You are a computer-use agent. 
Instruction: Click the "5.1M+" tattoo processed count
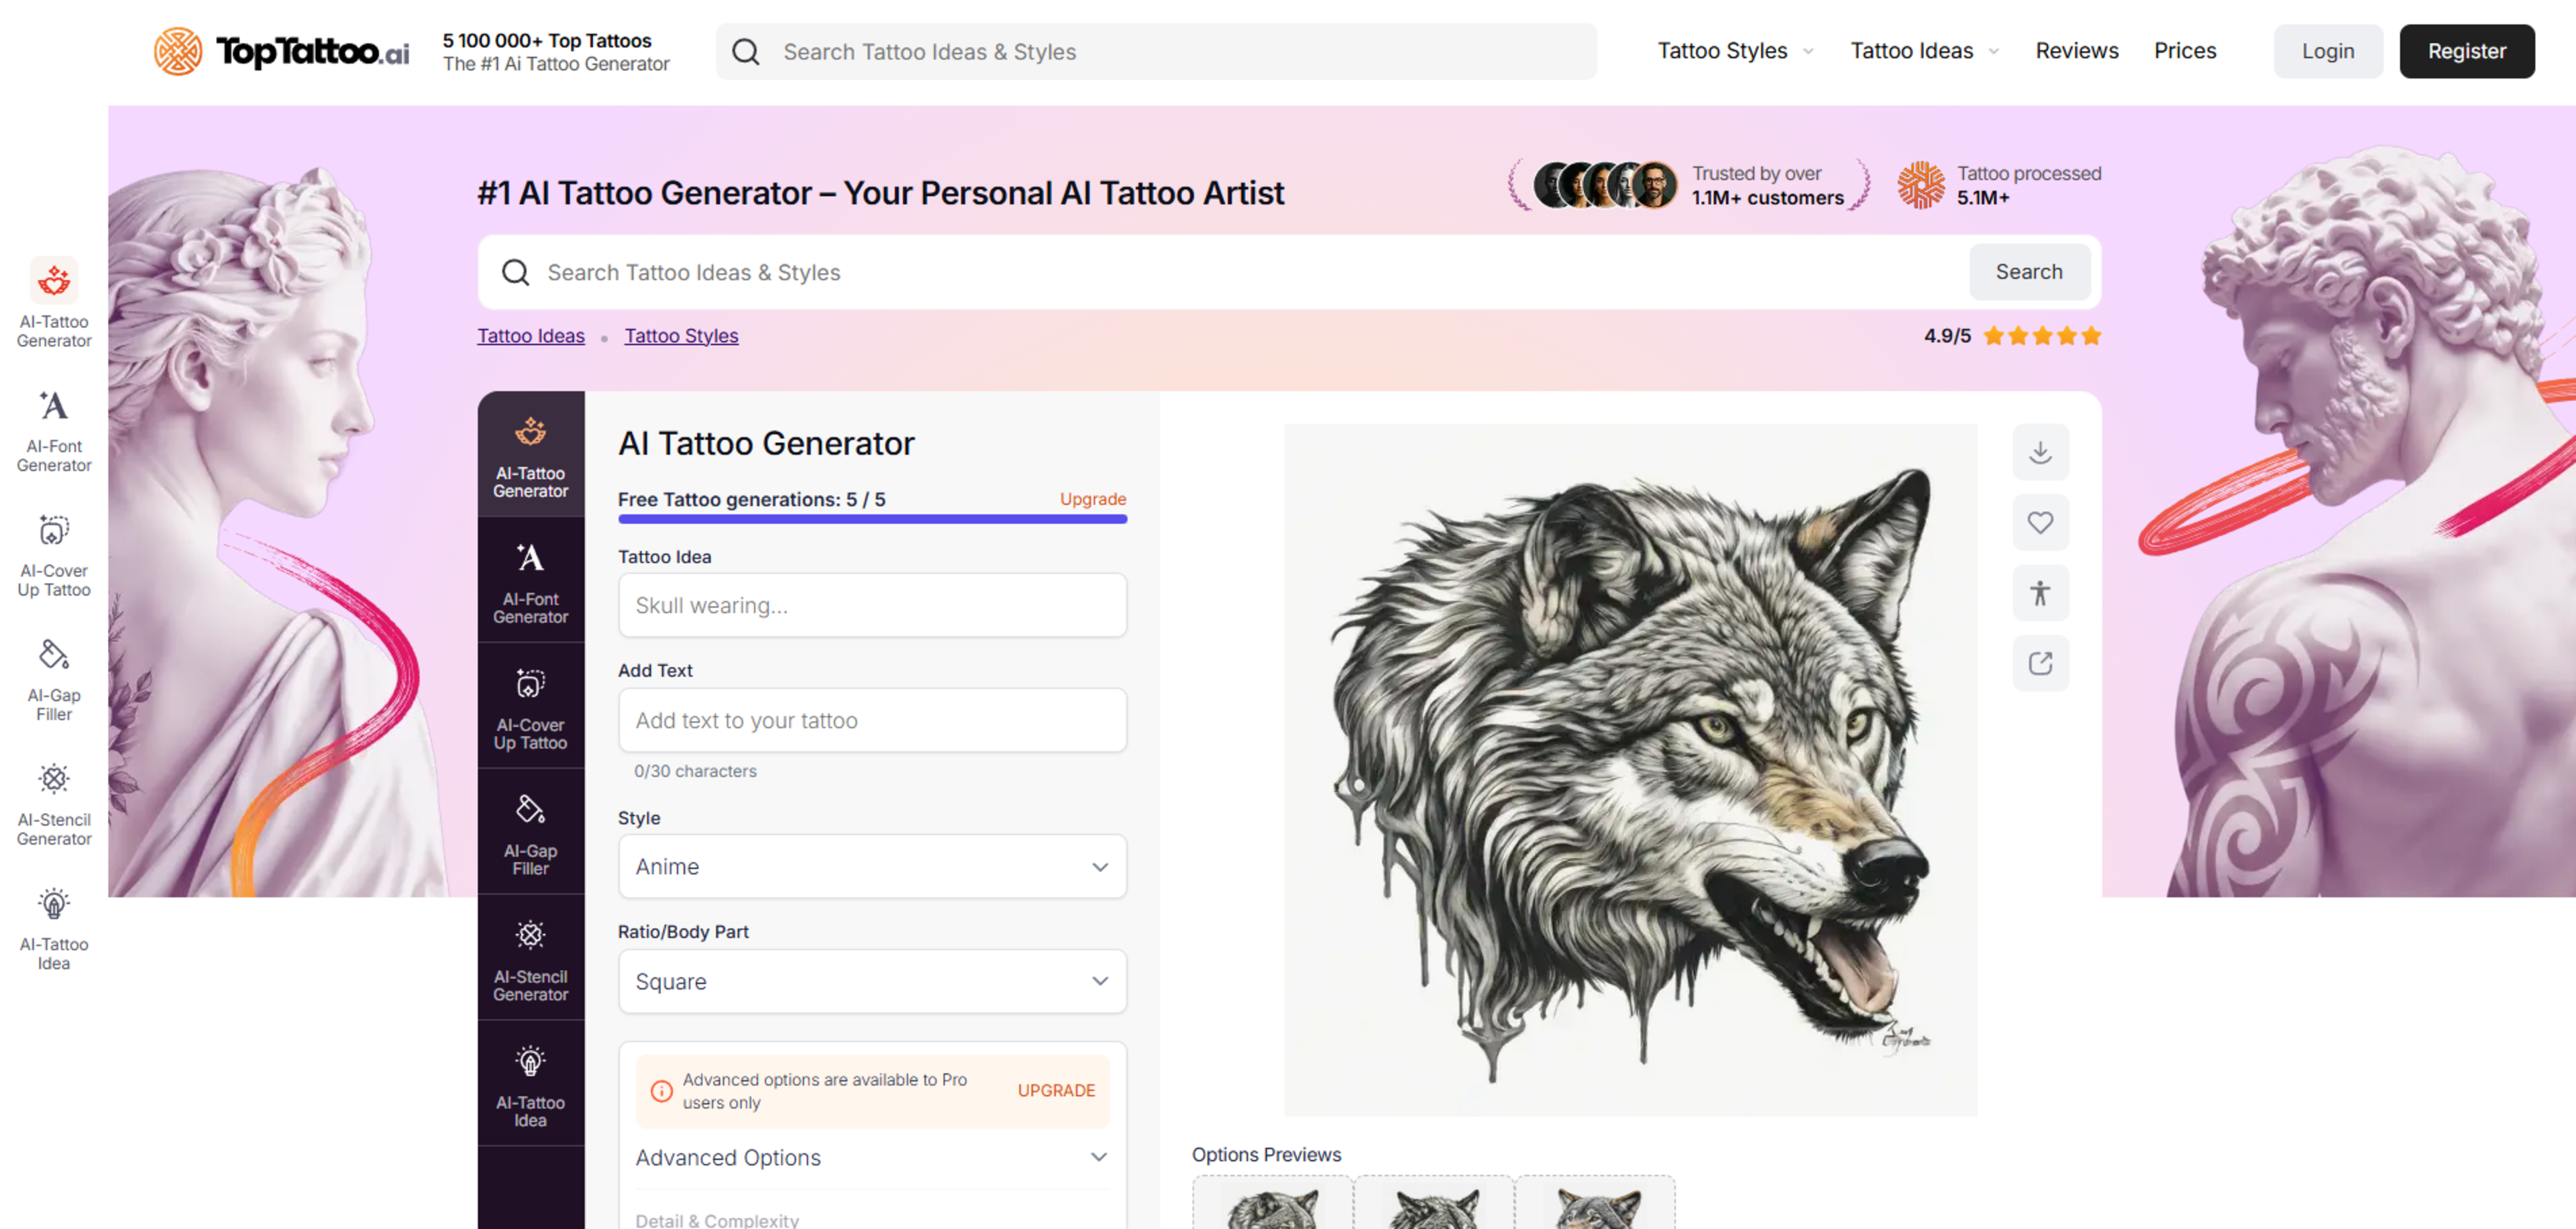pos(1982,198)
